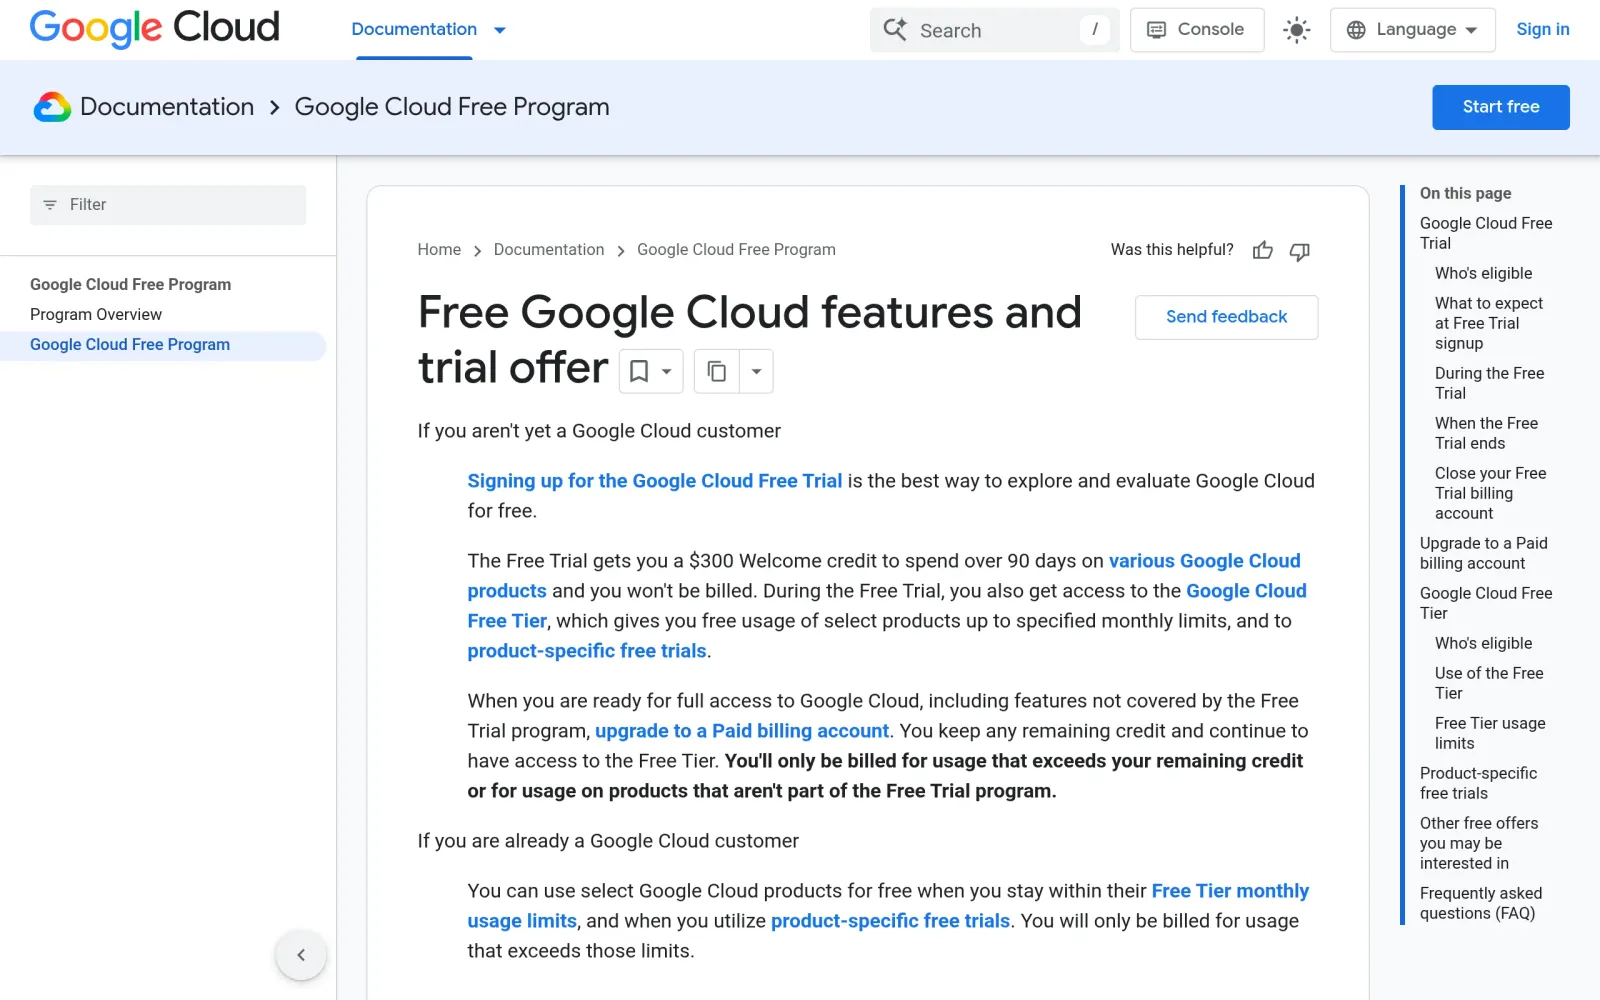Open Program Overview in sidebar
Screen dimensions: 1600x1000
click(x=96, y=315)
